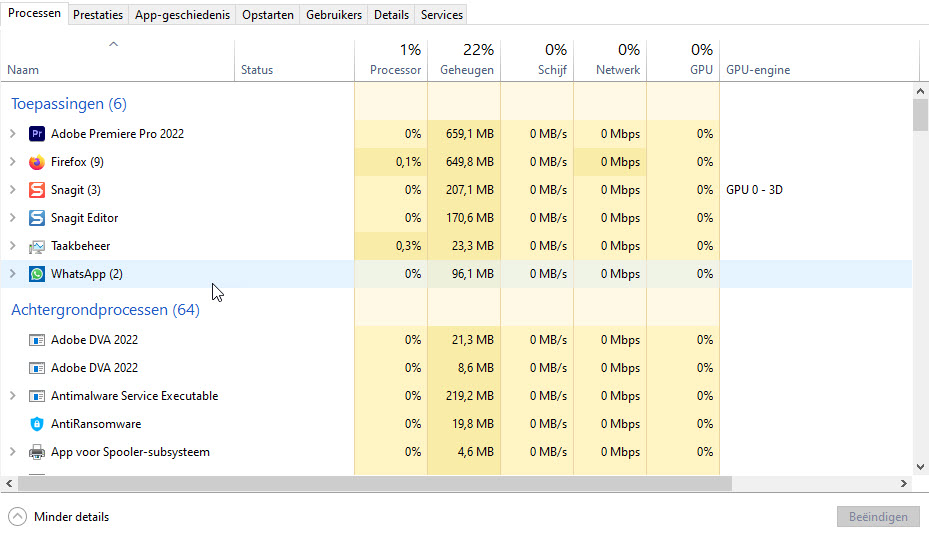Viewport: 929px width, 541px height.
Task: Click the 96,1 MB WhatsApp memory value
Action: pos(472,274)
